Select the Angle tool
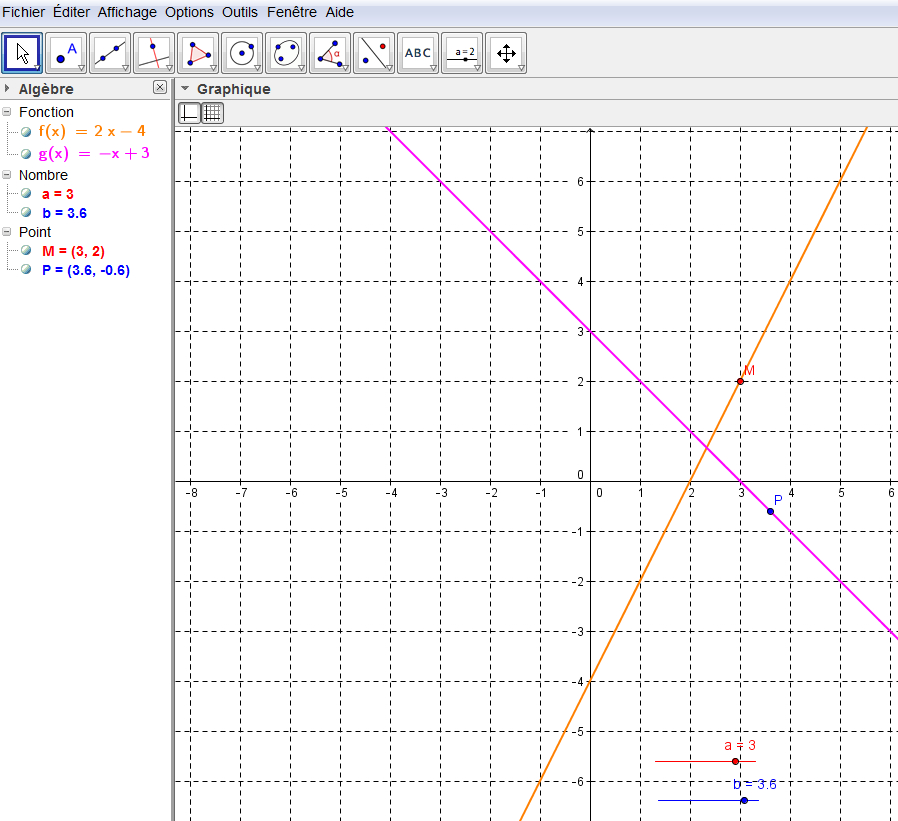The height and width of the screenshot is (821, 898). coord(330,53)
